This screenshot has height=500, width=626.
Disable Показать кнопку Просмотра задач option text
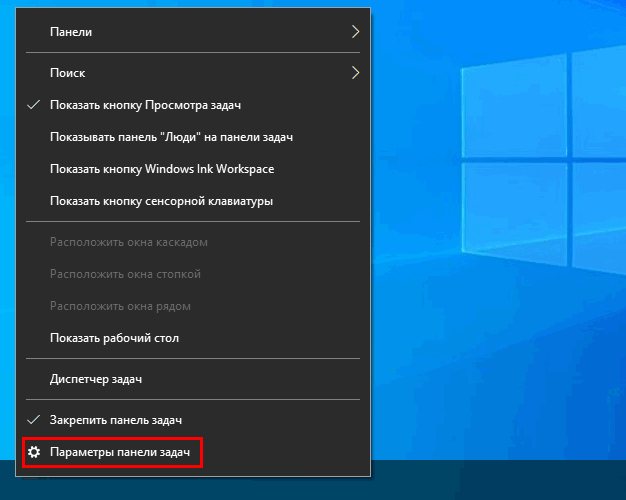[145, 105]
